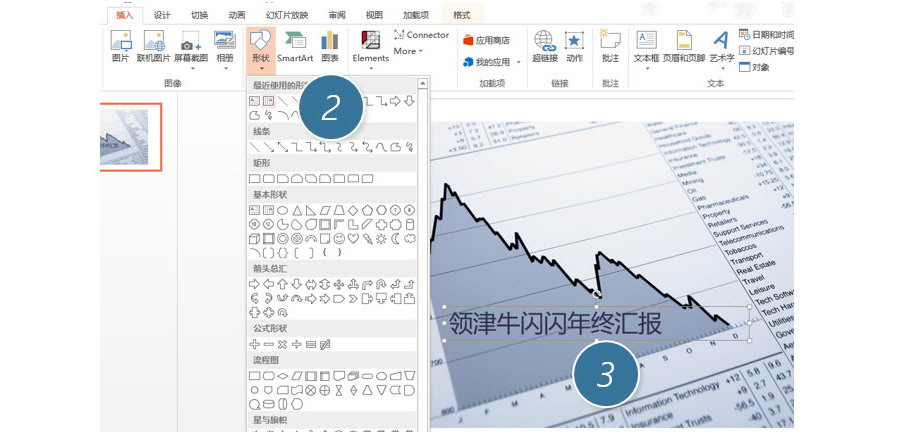Click the 文本框 text box icon
The height and width of the screenshot is (432, 900).
(646, 40)
